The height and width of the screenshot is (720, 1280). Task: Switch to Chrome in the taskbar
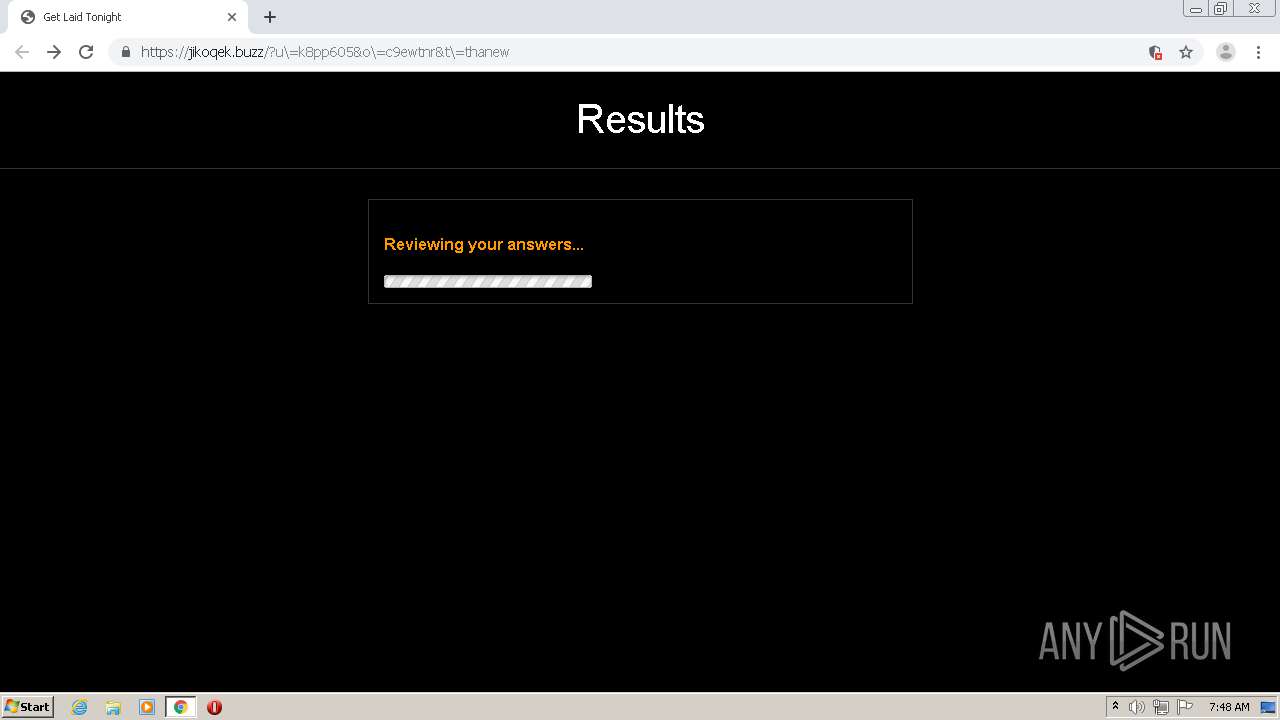pos(180,707)
